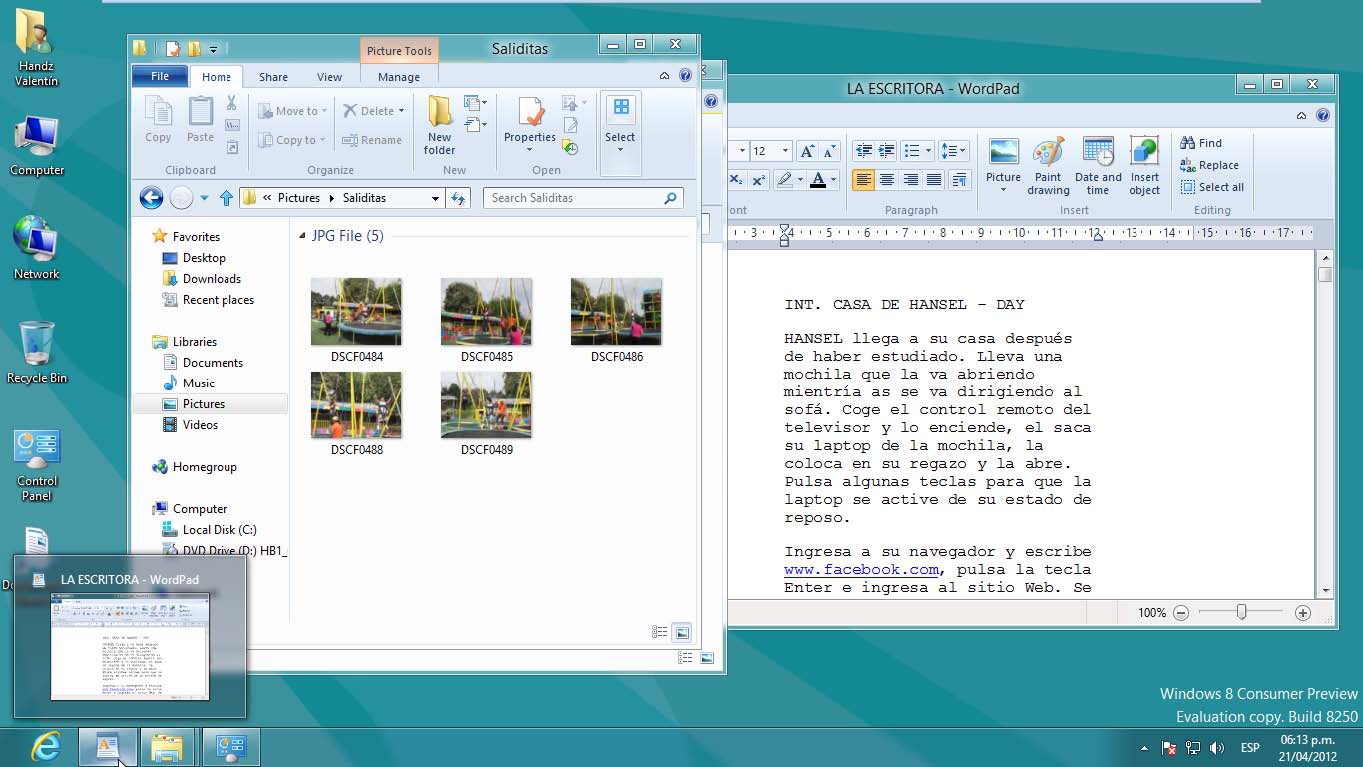Screen dimensions: 1363x767
Task: Toggle the subscript formatting button
Action: click(x=736, y=180)
